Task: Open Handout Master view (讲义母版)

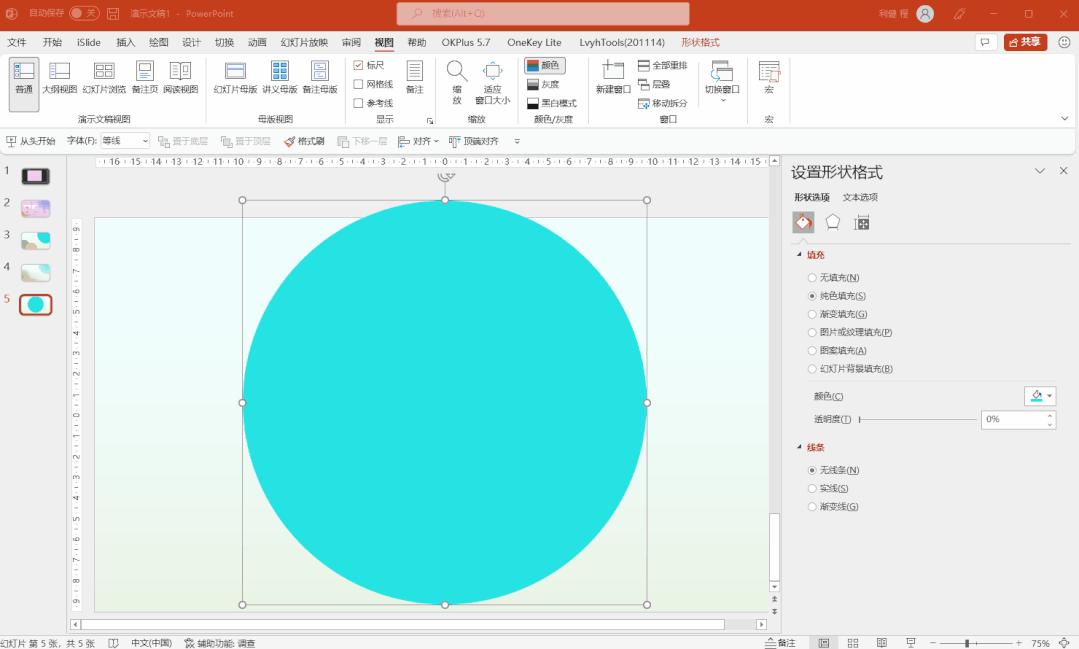Action: point(279,80)
